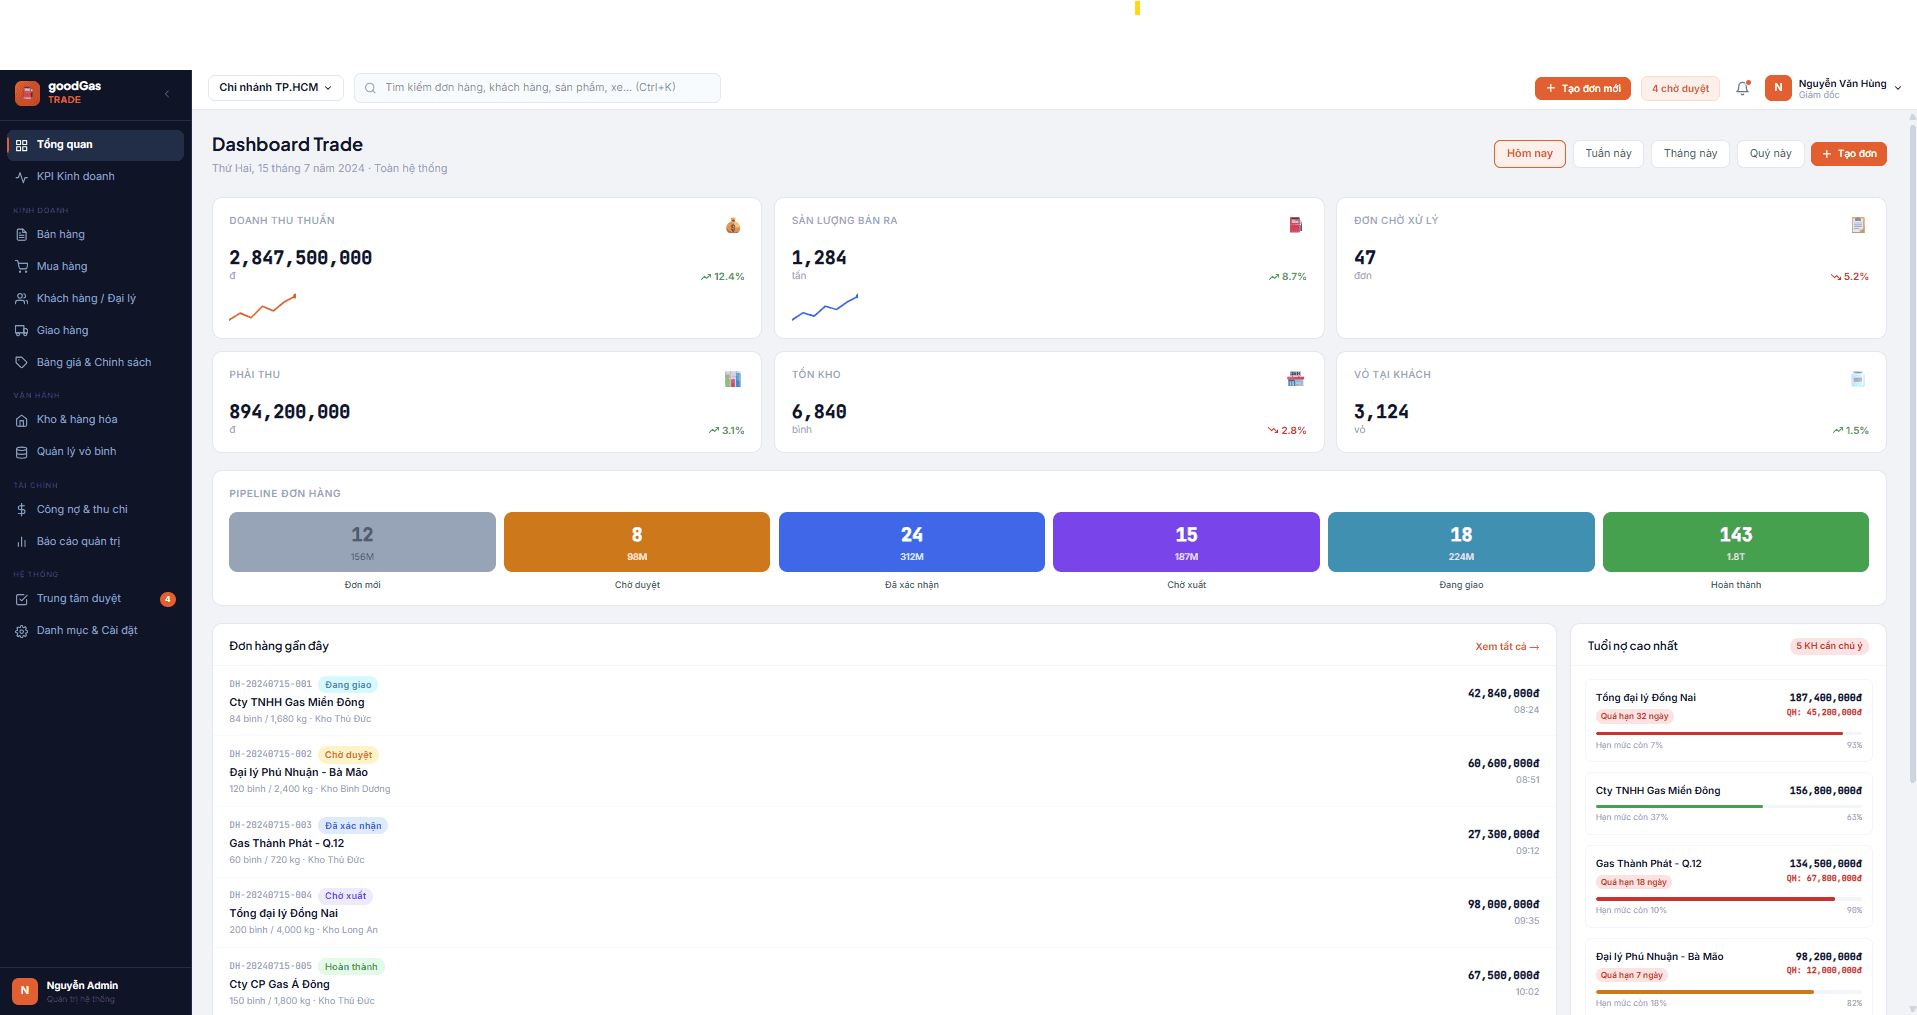Click the Quản lý vỏ bình cylinder icon
Image resolution: width=1917 pixels, height=1015 pixels.
click(21, 452)
